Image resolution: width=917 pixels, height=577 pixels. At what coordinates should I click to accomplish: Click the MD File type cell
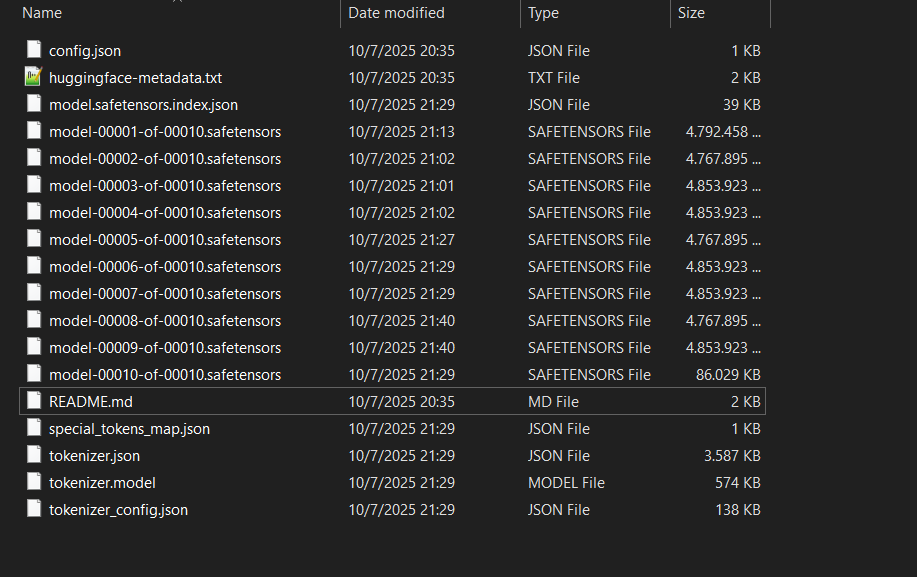tap(553, 402)
